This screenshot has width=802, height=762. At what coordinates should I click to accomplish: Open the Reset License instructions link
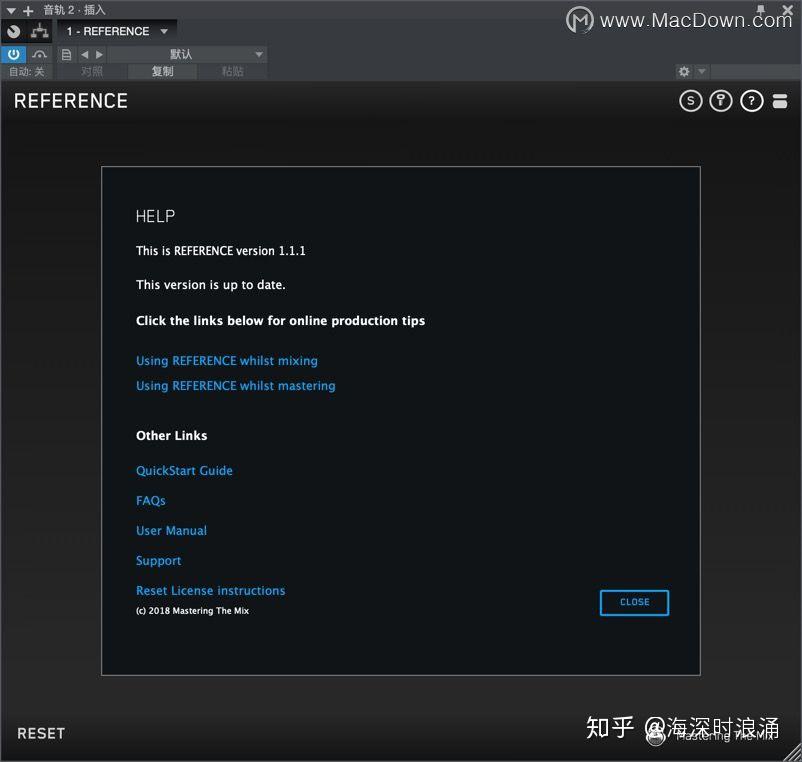211,591
